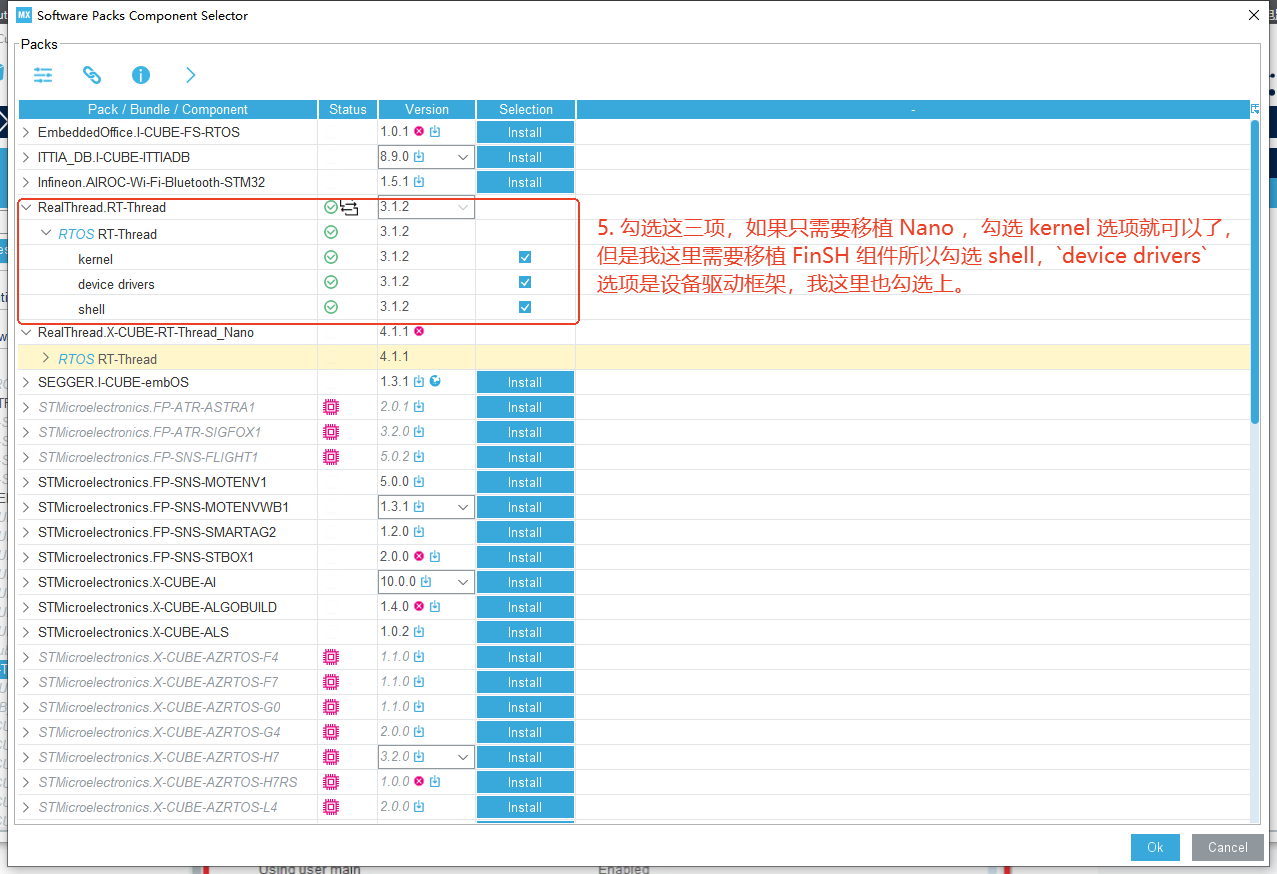Collapse the RTOS RT-Thread bundle under RealThread.RT-Thread

tap(46, 233)
